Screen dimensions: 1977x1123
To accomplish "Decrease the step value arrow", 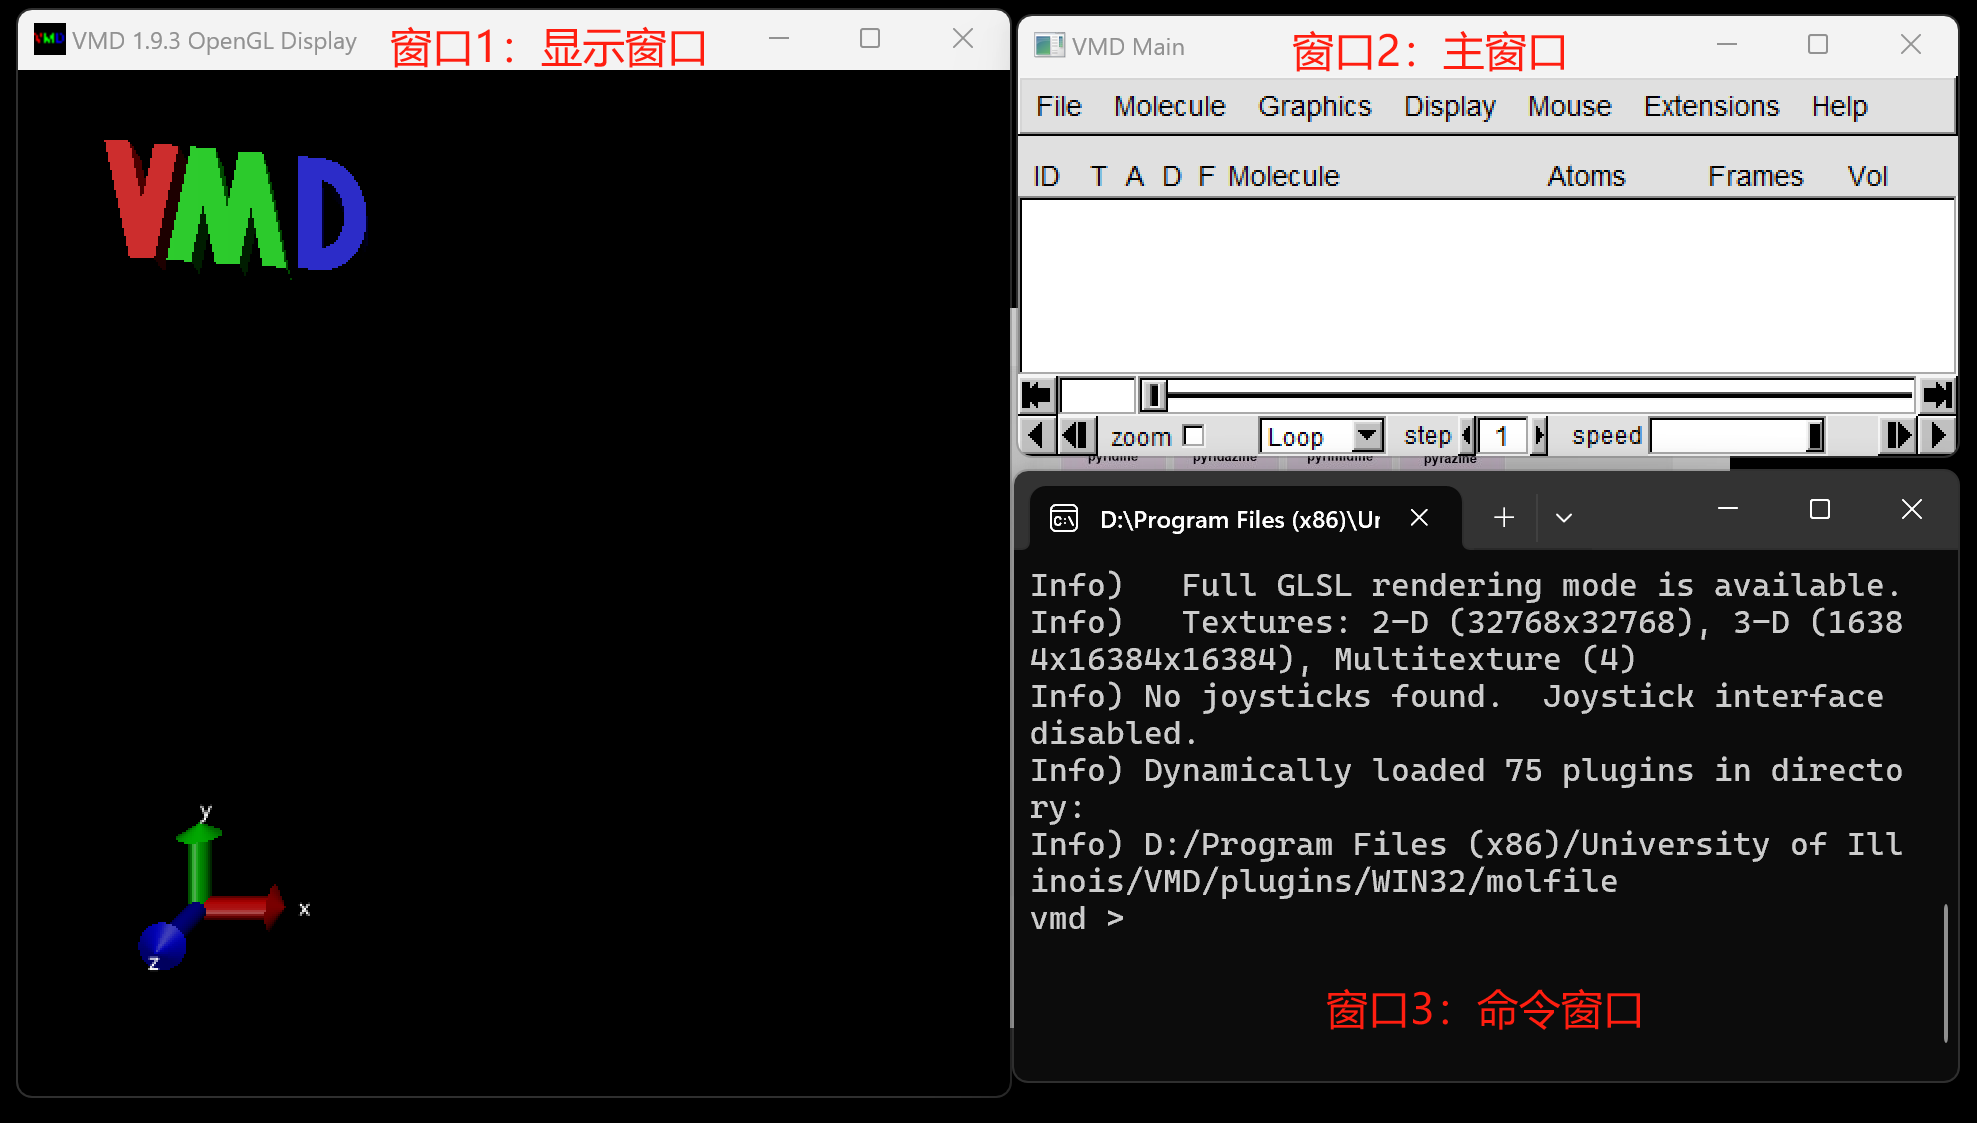I will click(1467, 436).
